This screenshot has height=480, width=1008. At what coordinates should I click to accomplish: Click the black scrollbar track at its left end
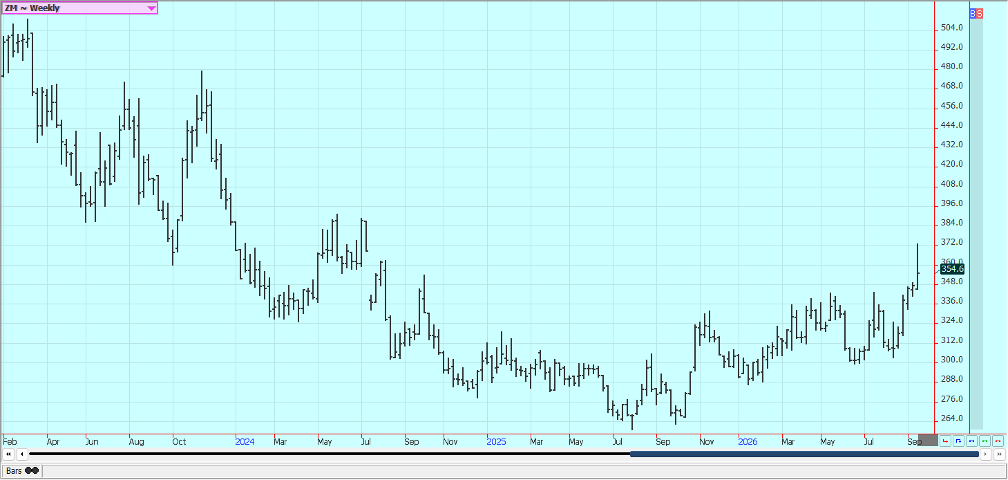(39, 454)
